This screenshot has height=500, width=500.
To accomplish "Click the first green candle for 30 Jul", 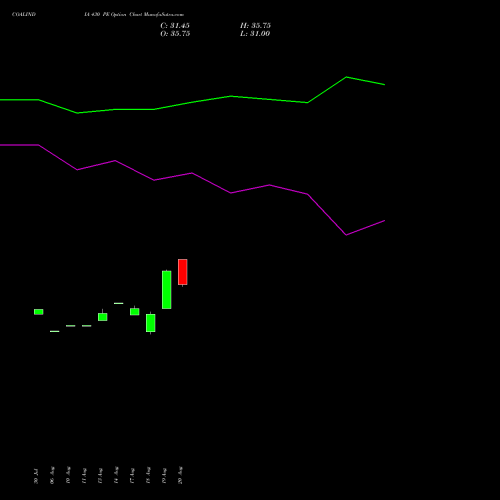I will (39, 312).
